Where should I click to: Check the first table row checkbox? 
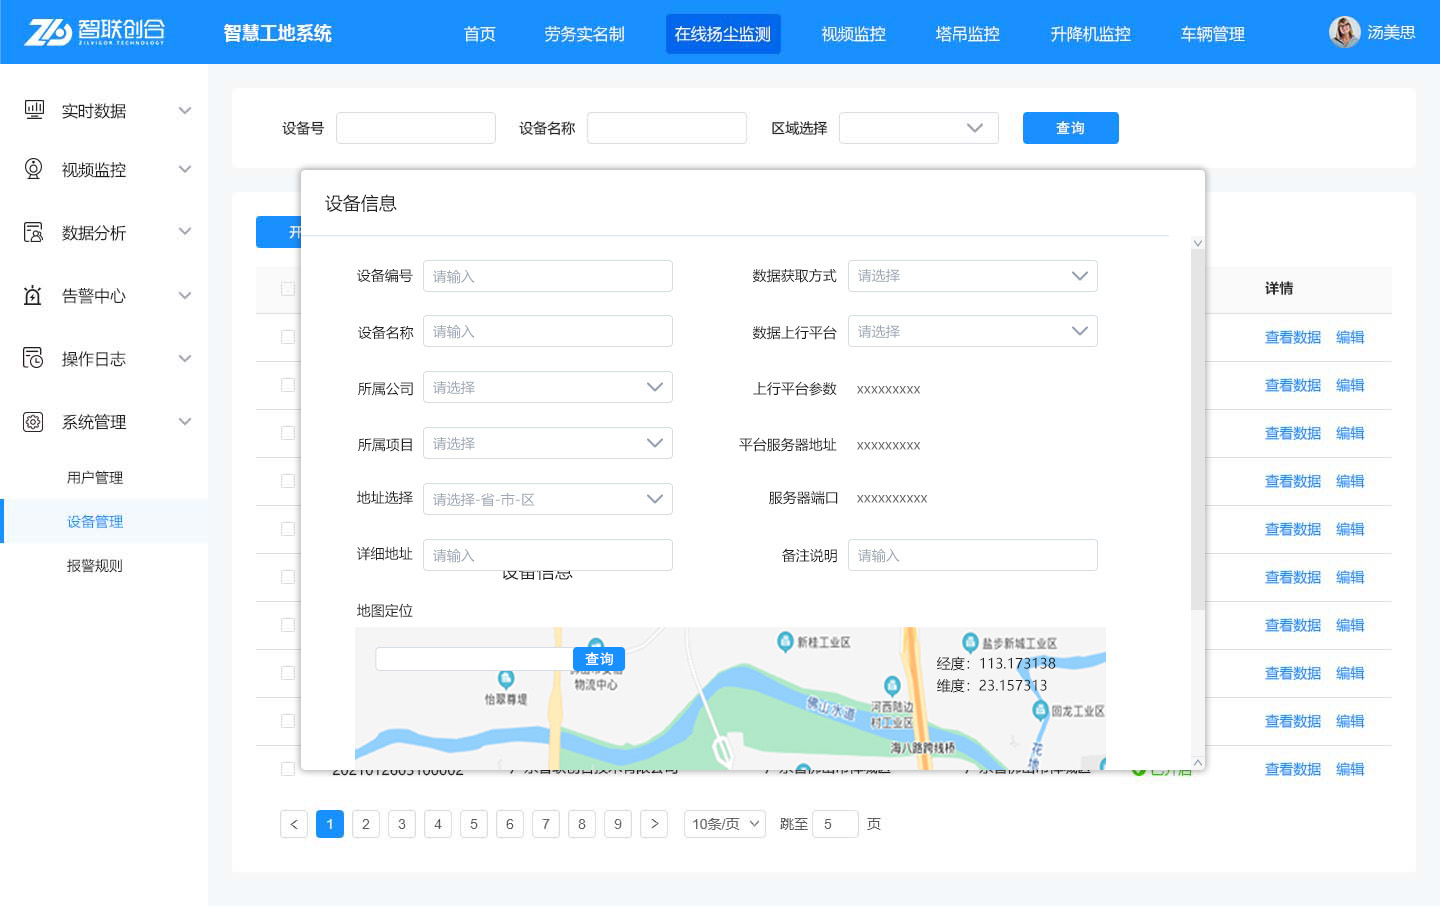click(288, 337)
